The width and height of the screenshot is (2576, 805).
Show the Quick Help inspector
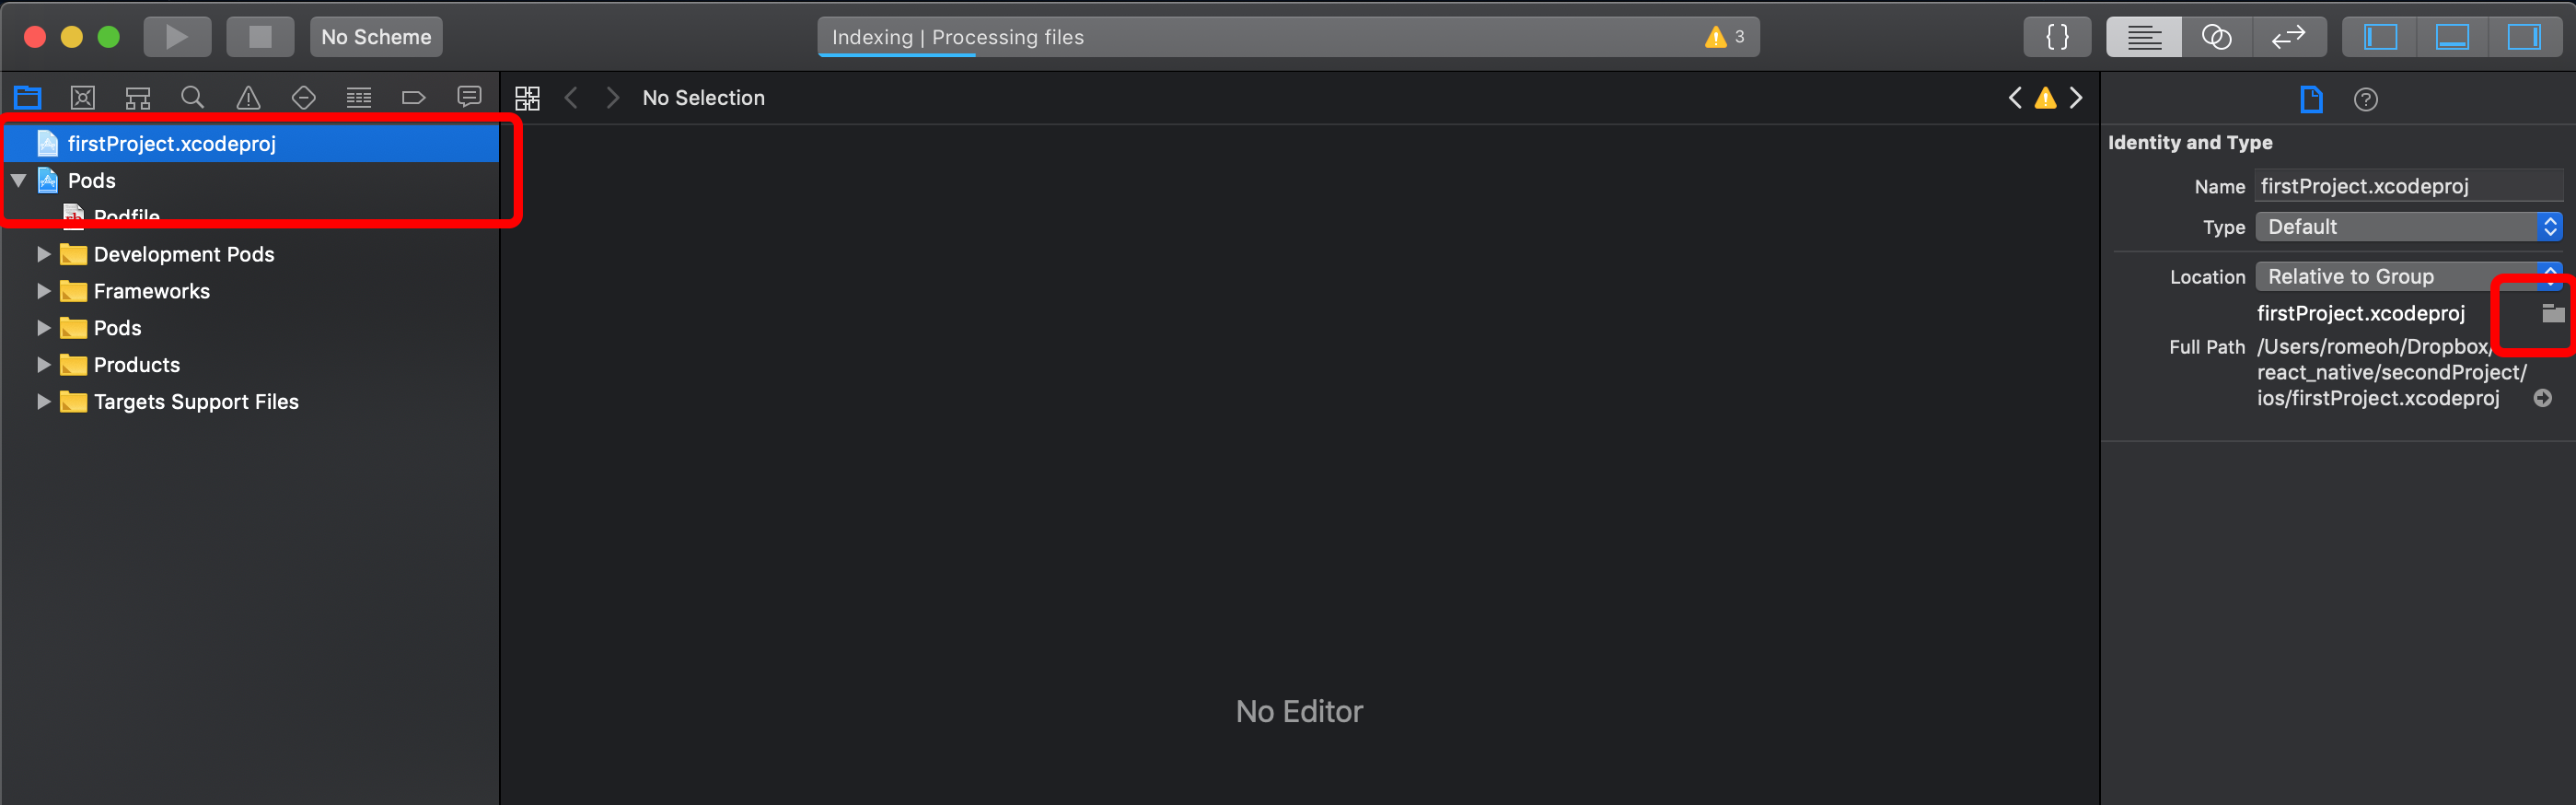2366,99
